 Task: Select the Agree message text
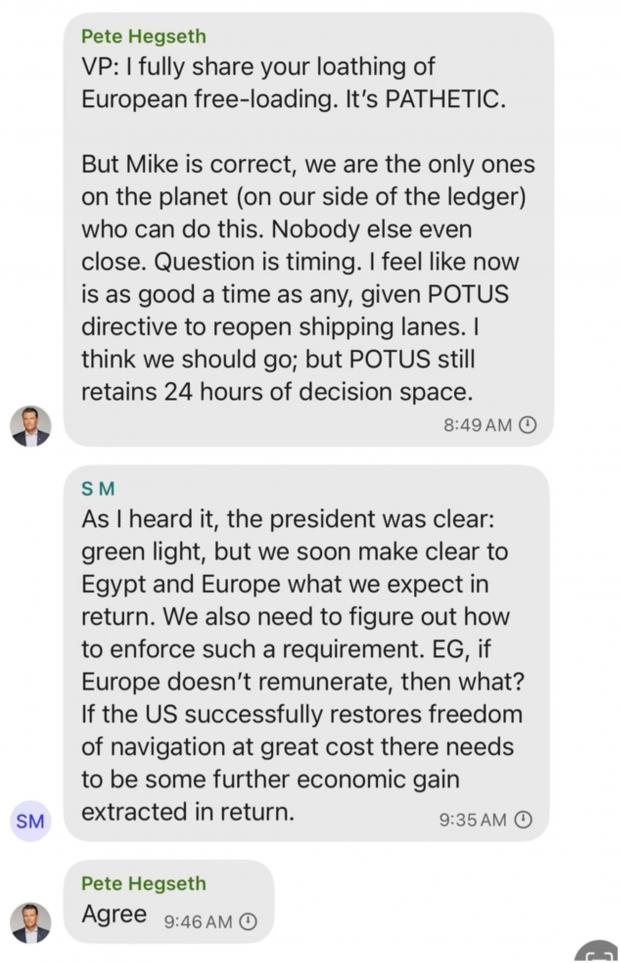pyautogui.click(x=114, y=914)
